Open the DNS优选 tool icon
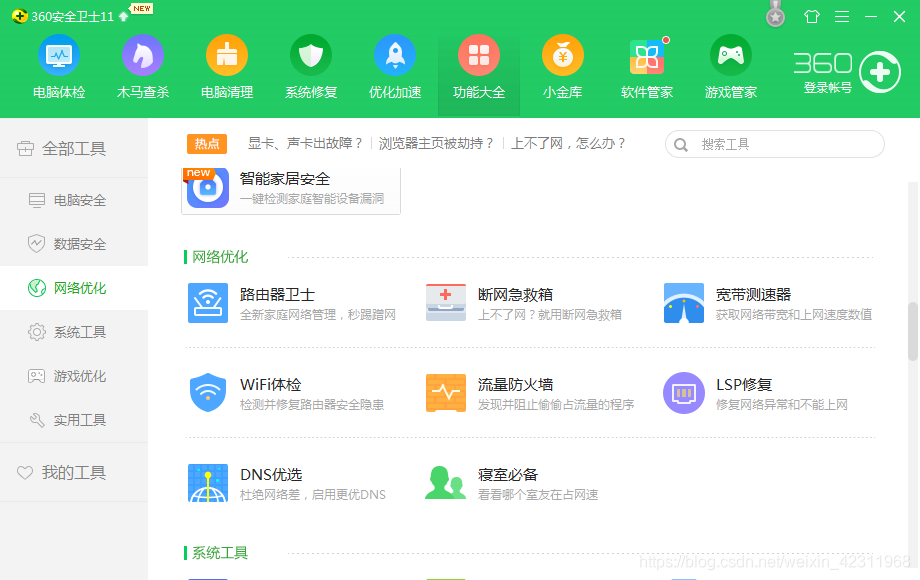The width and height of the screenshot is (920, 580). pos(208,483)
